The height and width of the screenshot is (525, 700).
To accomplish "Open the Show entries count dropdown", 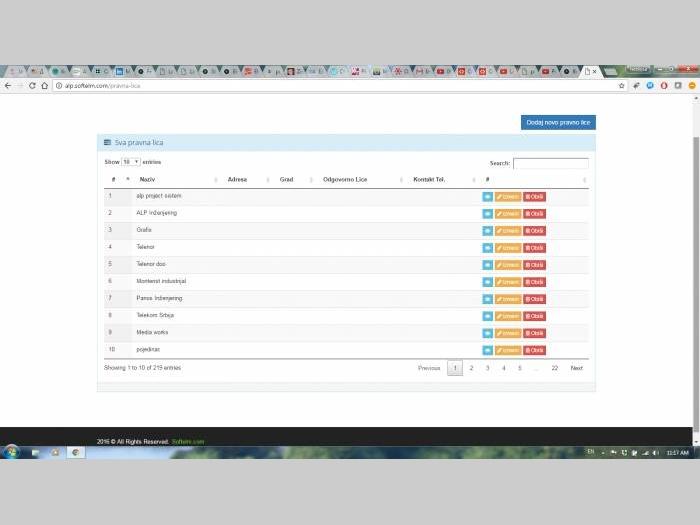I will [131, 161].
